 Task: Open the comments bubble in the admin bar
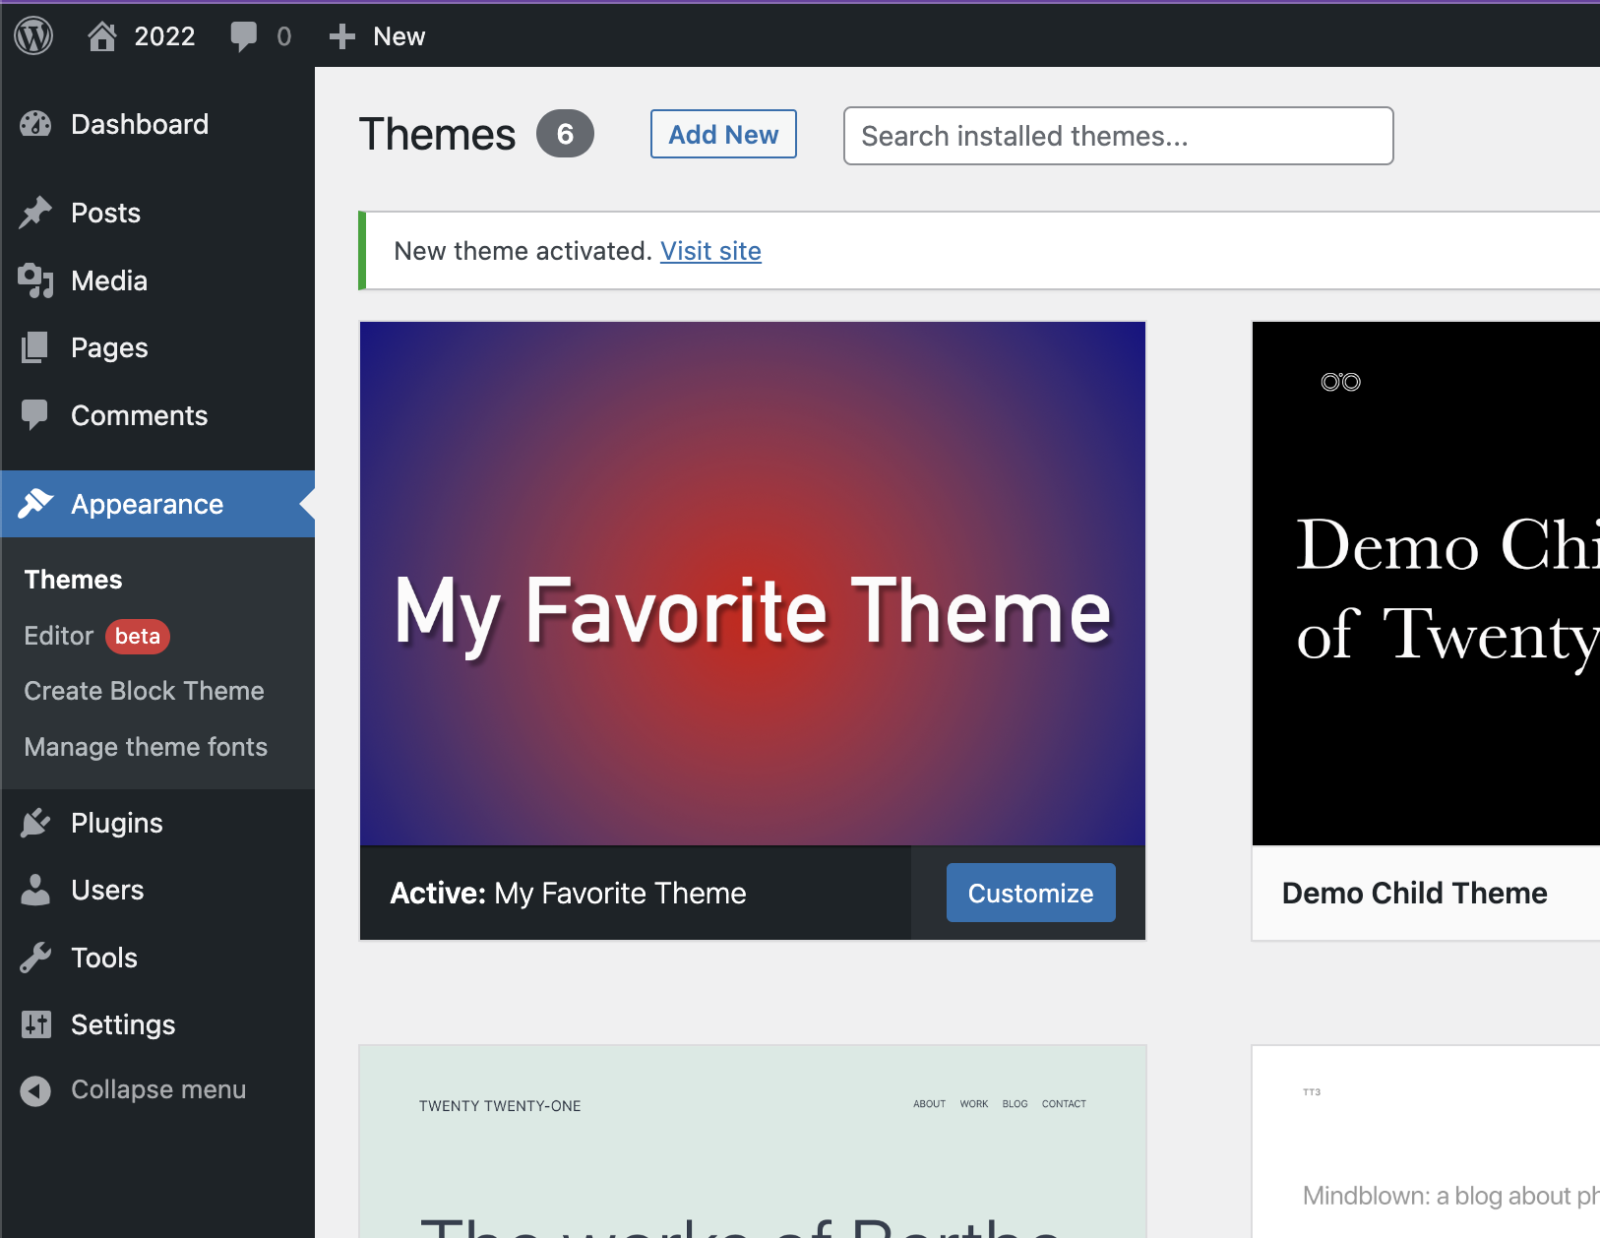point(244,36)
